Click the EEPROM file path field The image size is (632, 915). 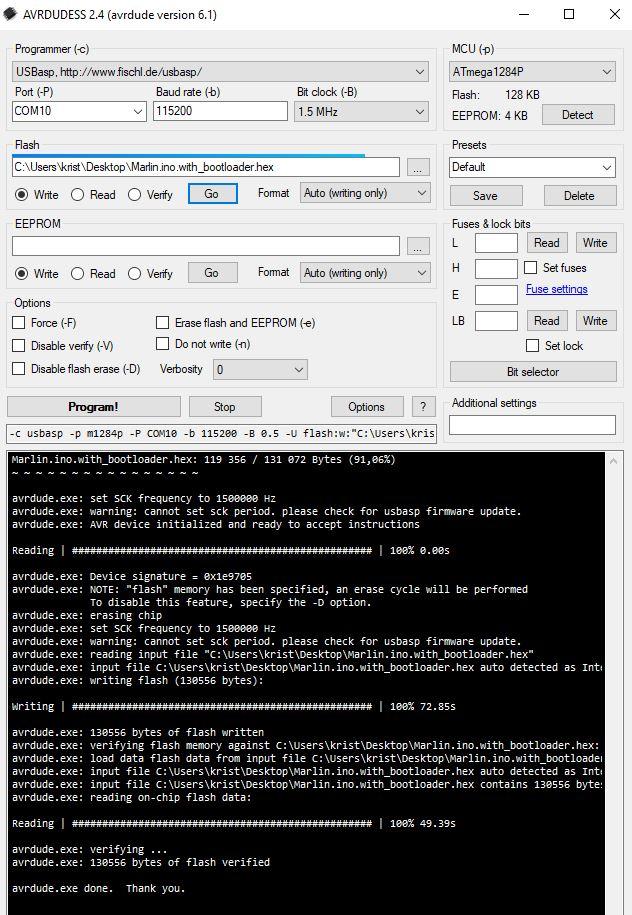point(205,246)
